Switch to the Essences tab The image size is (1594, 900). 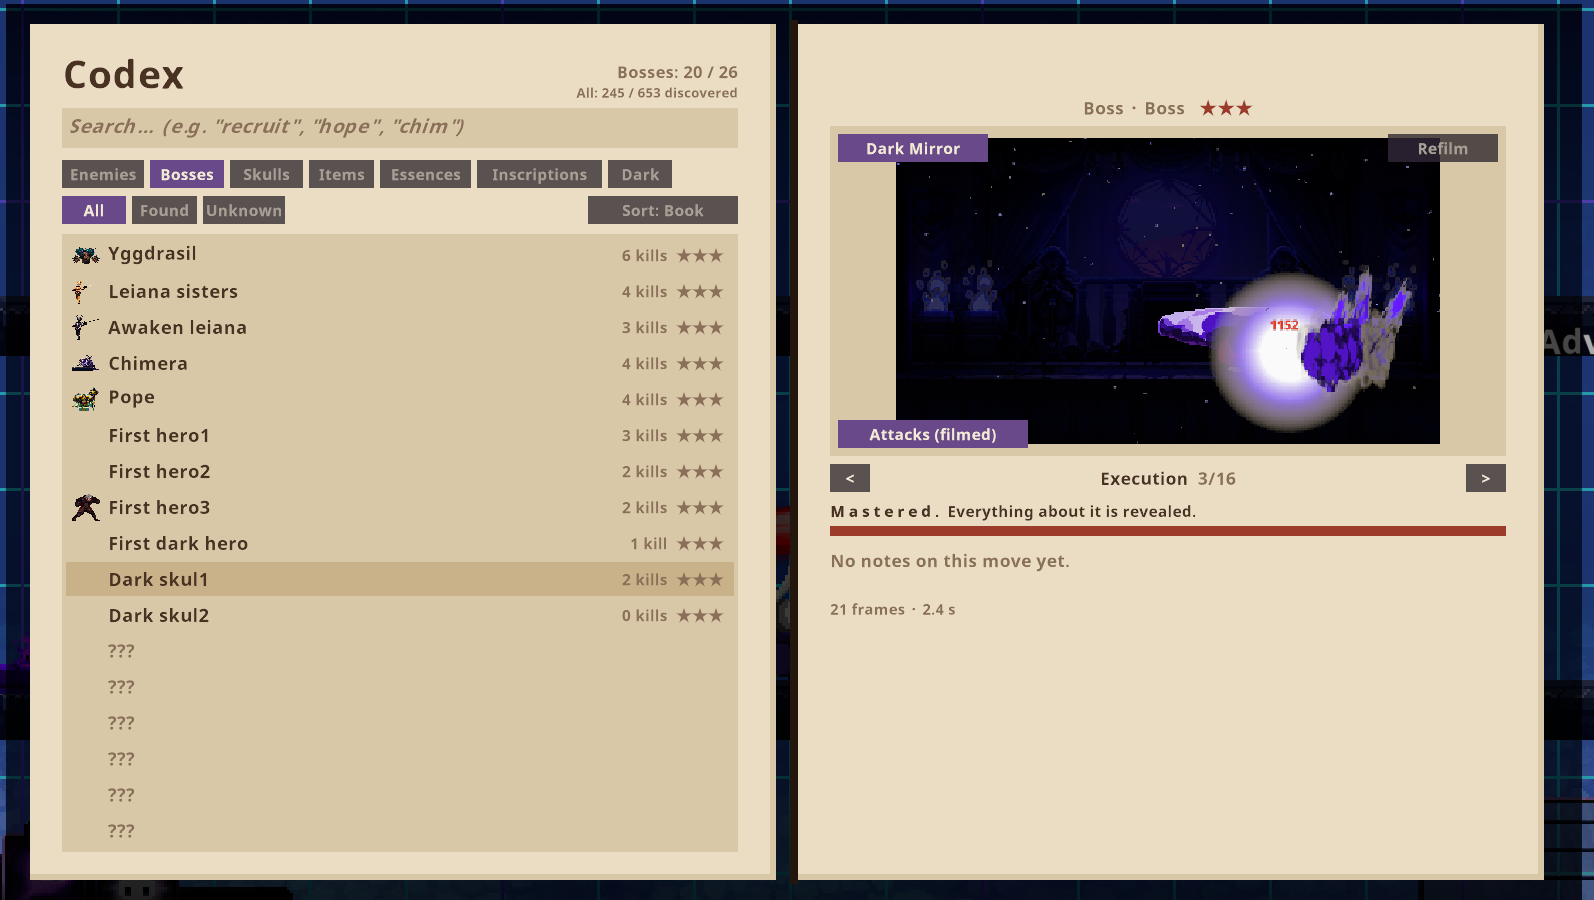pyautogui.click(x=425, y=174)
